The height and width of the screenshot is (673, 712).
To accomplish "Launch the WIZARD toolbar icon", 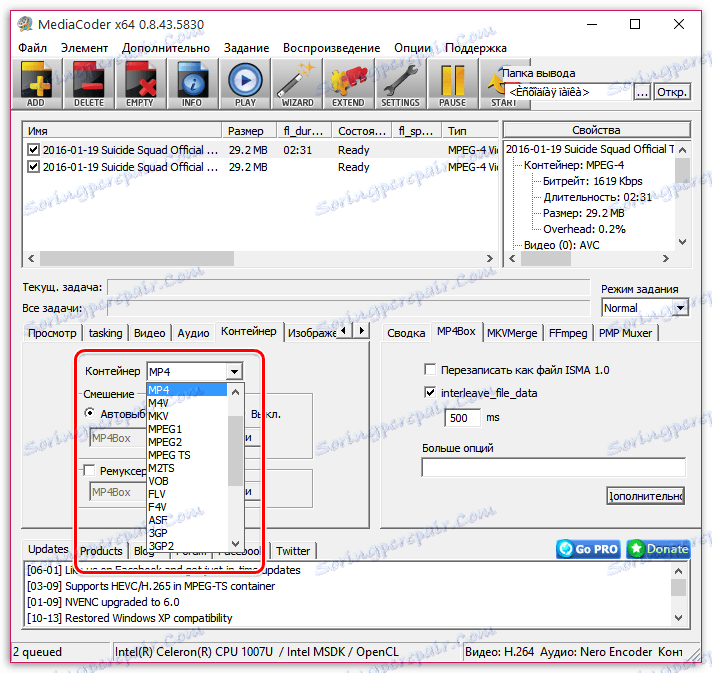I will [297, 84].
